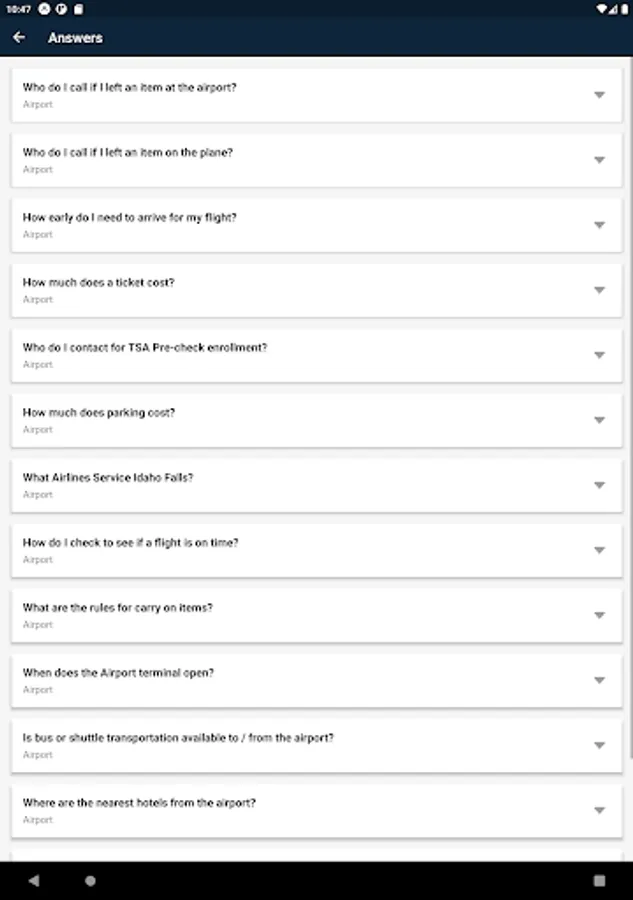Image resolution: width=633 pixels, height=900 pixels.
Task: Tap the recent apps square button
Action: pyautogui.click(x=599, y=881)
